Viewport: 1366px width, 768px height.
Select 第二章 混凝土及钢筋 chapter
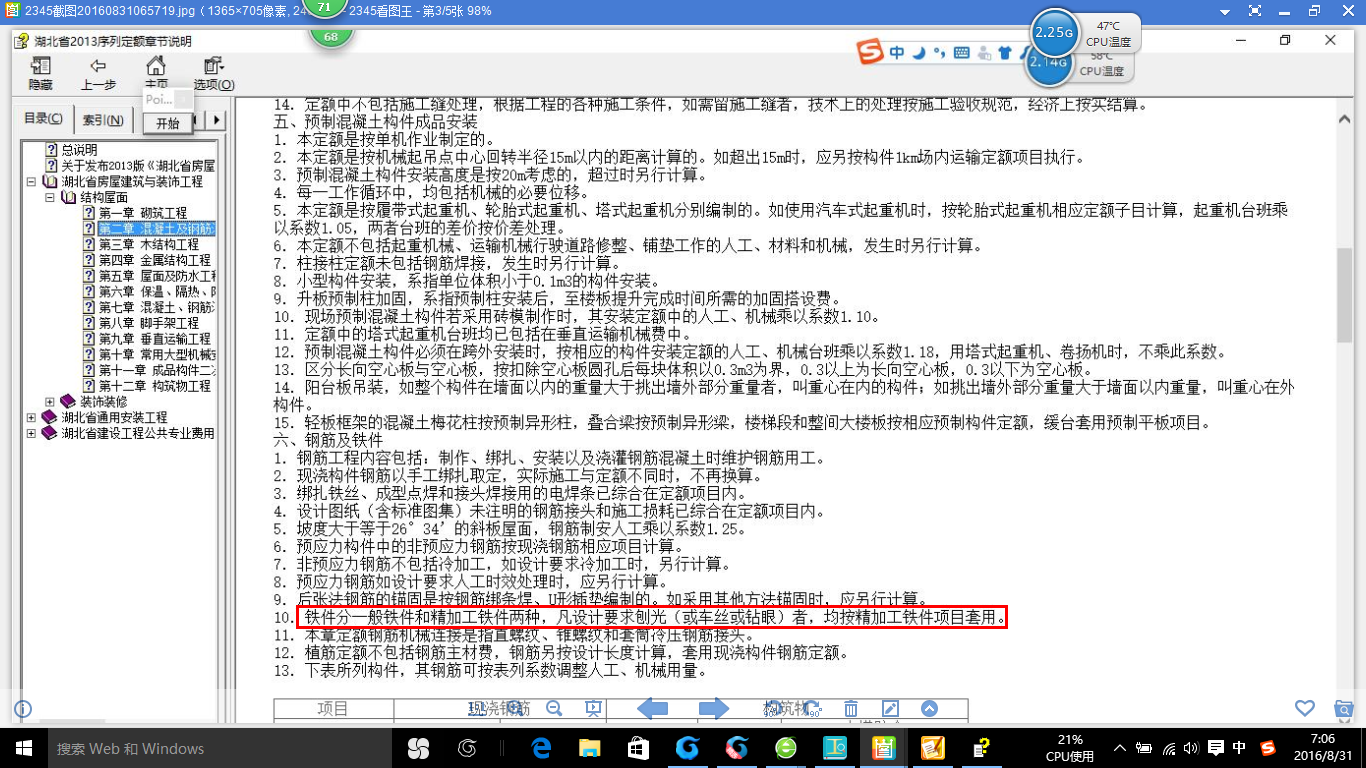(x=156, y=229)
